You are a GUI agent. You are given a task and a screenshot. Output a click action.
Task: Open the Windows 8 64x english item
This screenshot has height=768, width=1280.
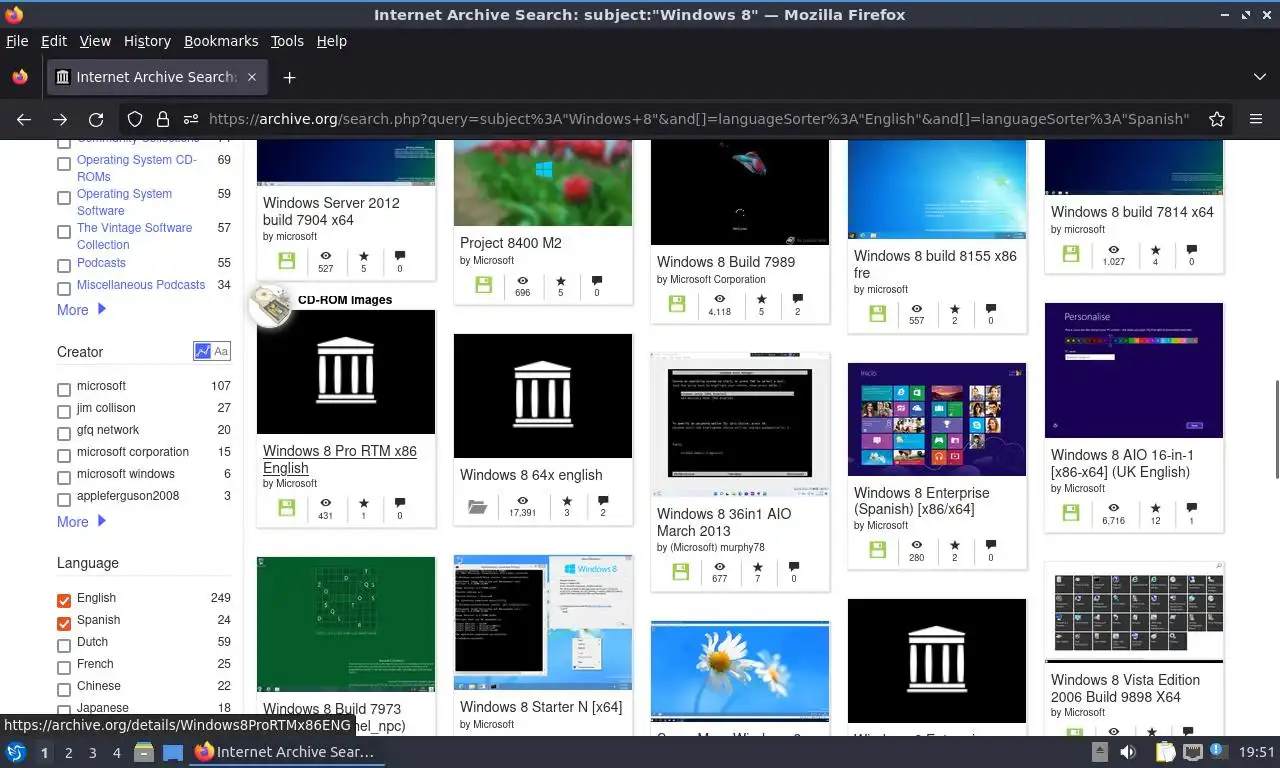point(531,475)
